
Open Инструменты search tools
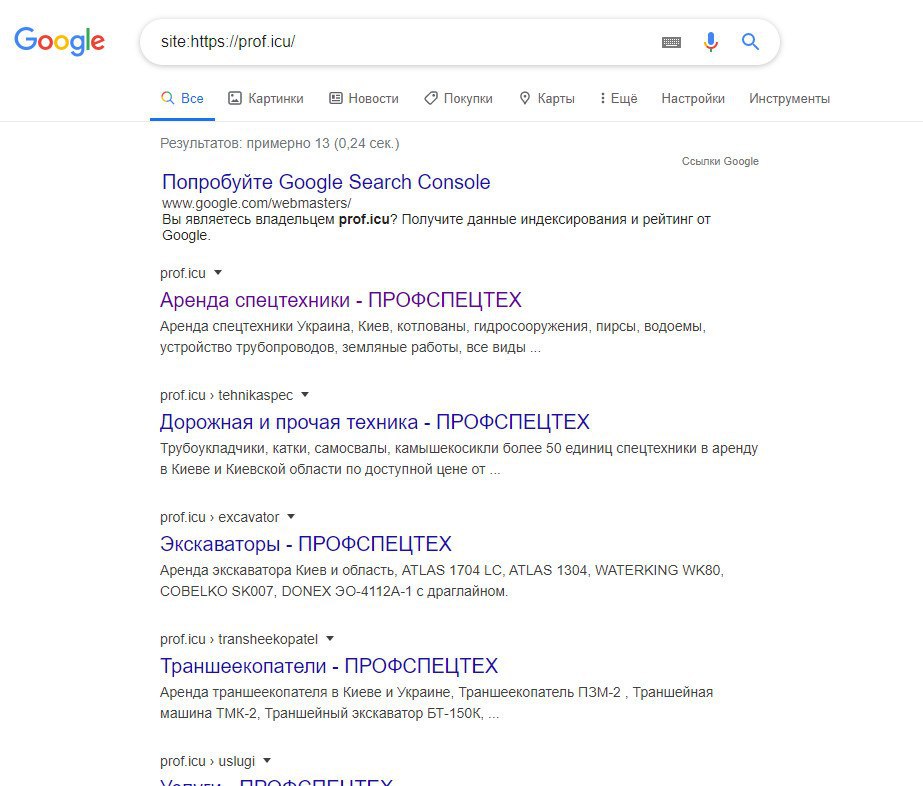click(789, 98)
